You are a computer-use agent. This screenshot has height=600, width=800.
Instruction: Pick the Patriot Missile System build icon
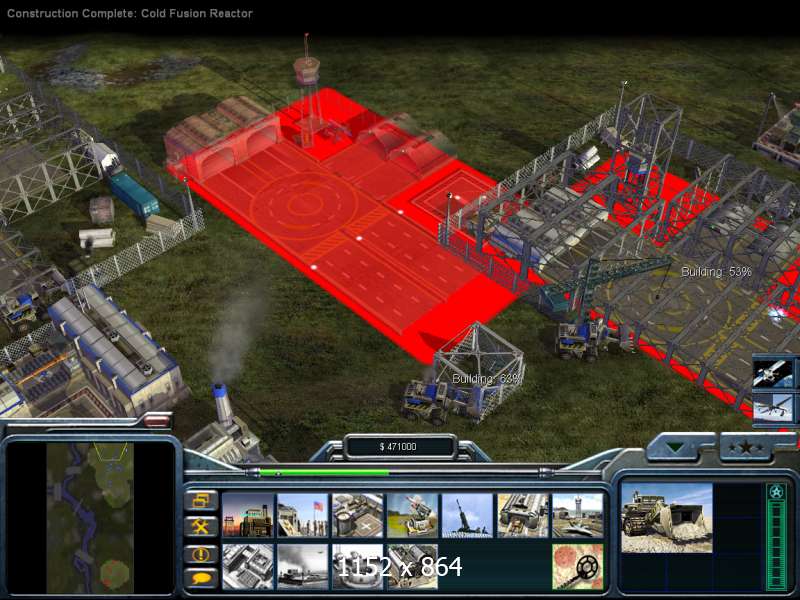412,515
